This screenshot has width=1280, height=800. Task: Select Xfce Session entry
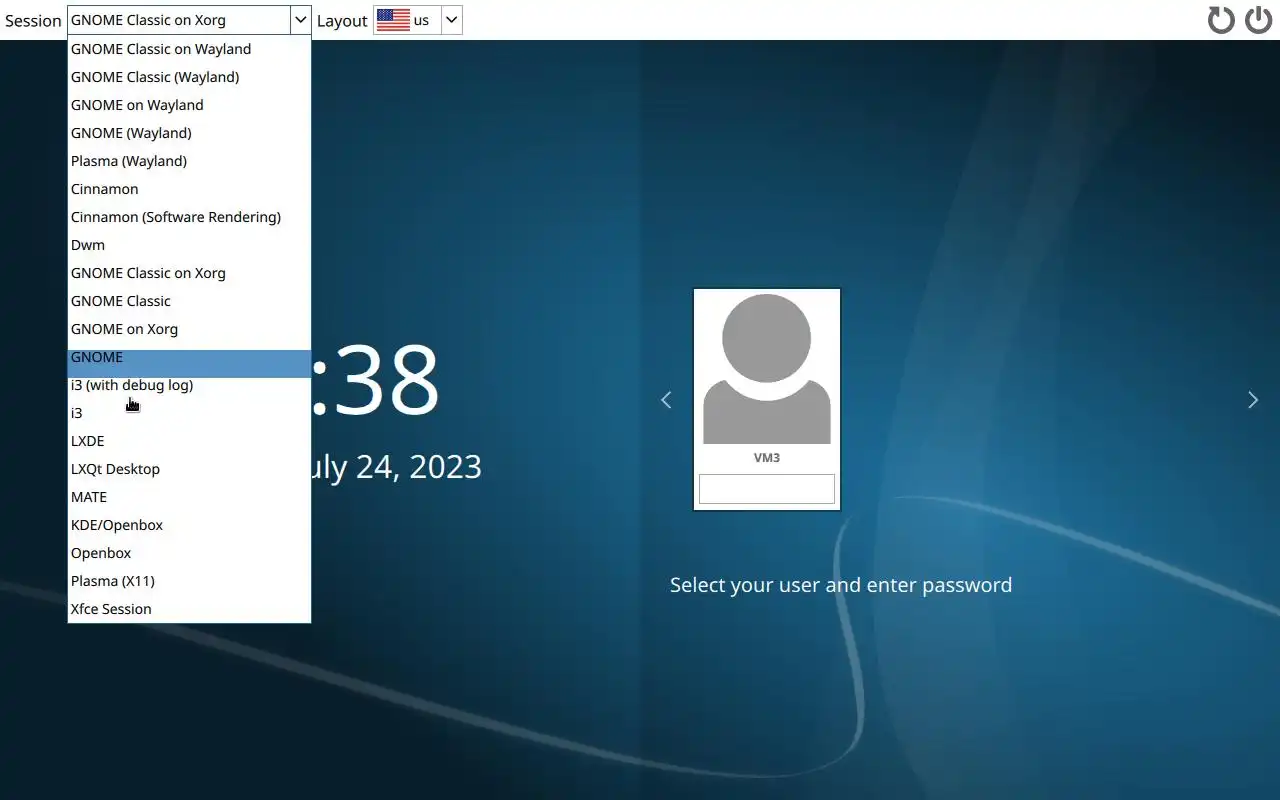pyautogui.click(x=189, y=609)
